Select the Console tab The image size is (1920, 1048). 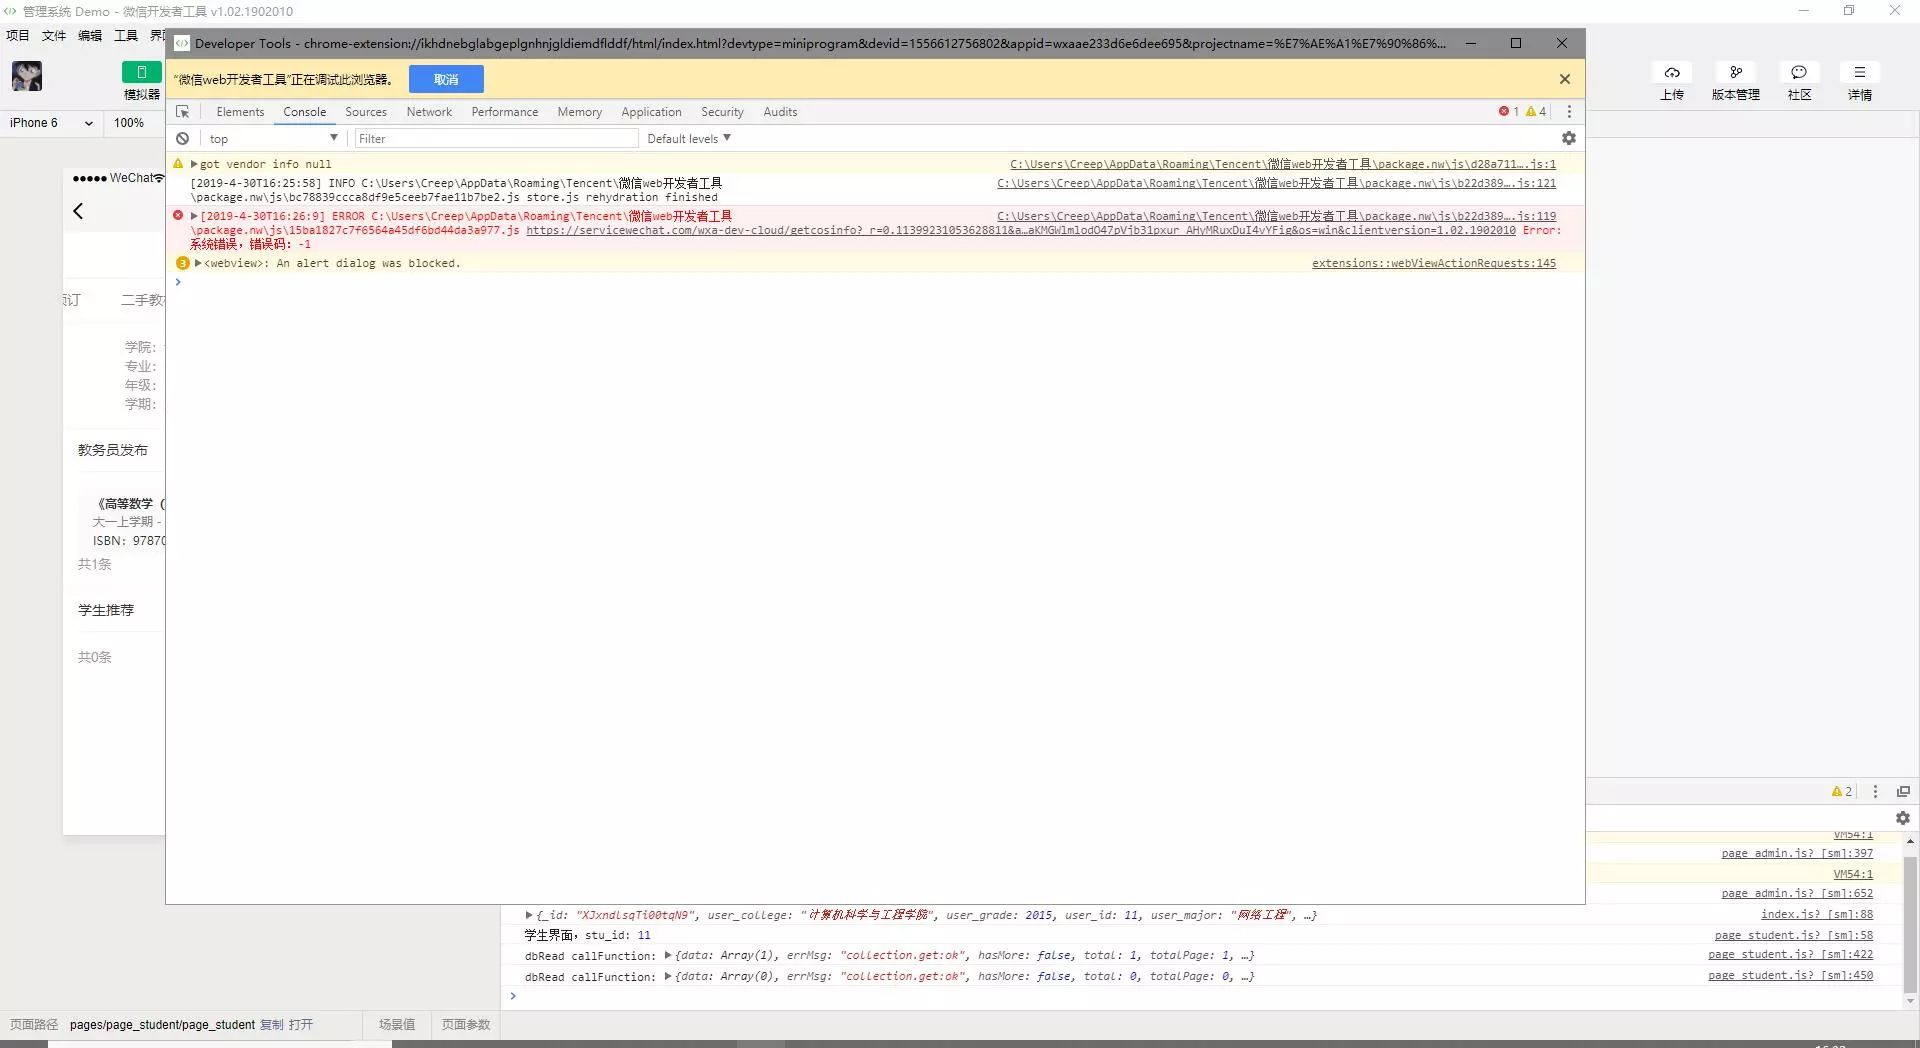click(x=304, y=112)
